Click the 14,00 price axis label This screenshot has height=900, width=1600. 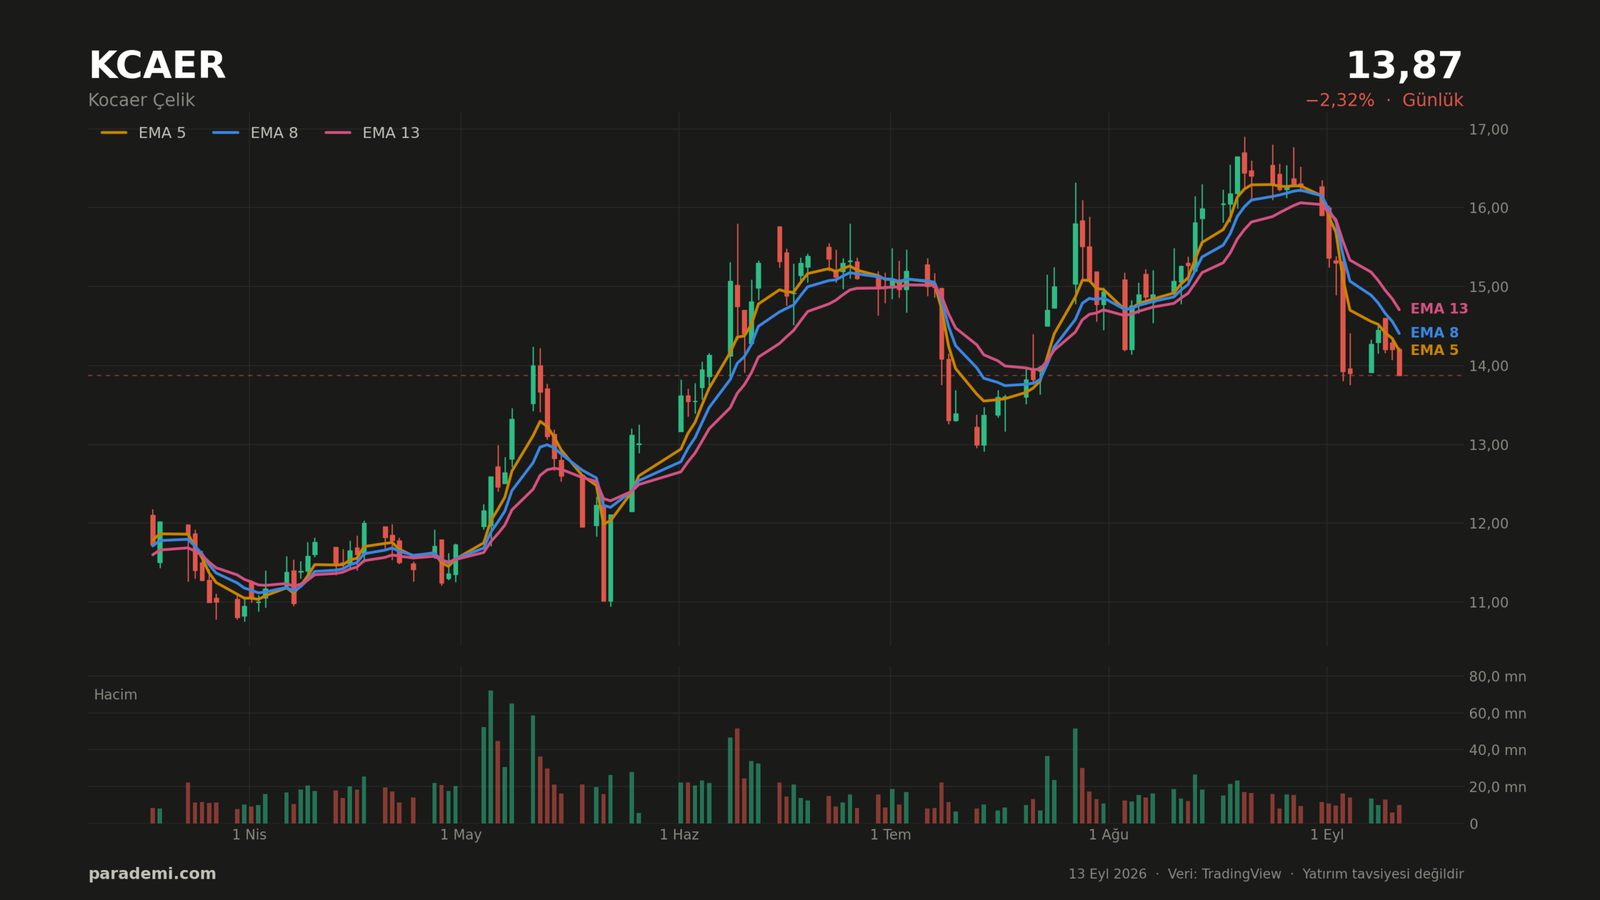click(1489, 366)
